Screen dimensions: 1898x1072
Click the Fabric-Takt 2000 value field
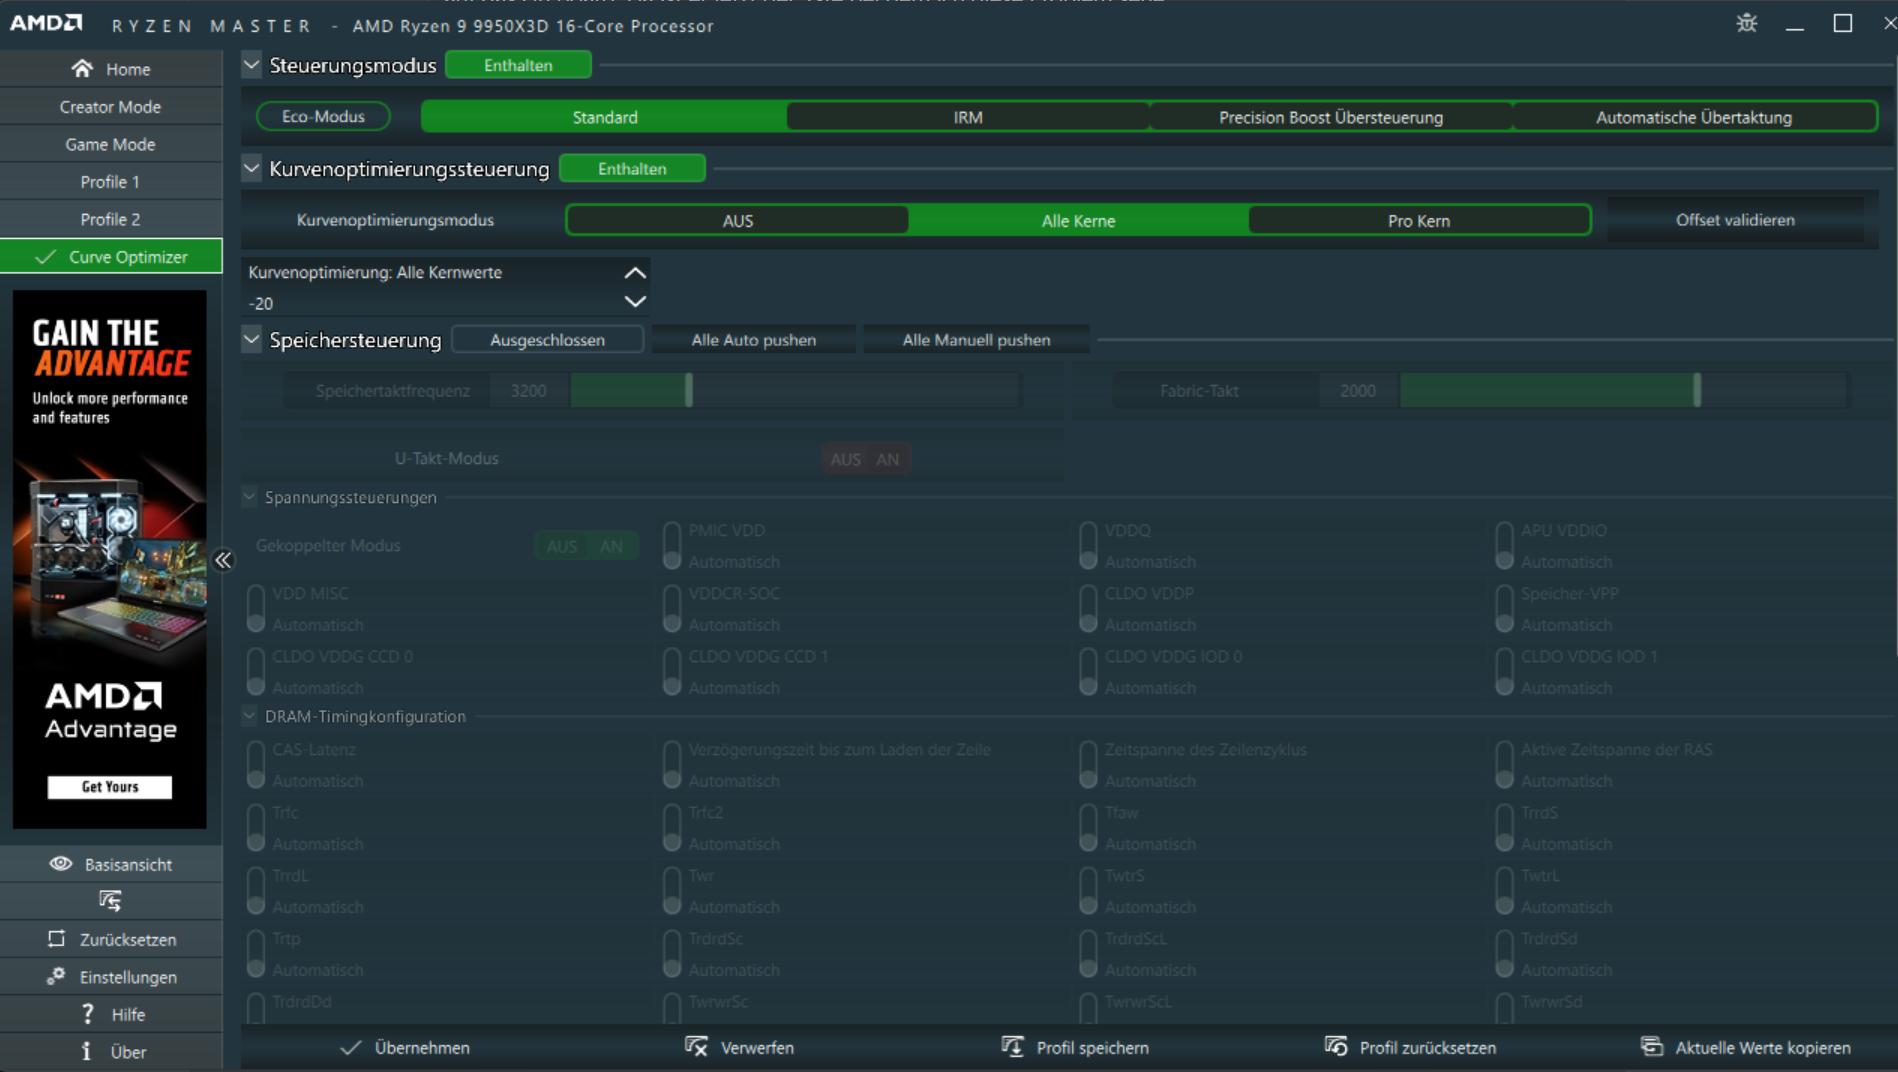click(1358, 391)
